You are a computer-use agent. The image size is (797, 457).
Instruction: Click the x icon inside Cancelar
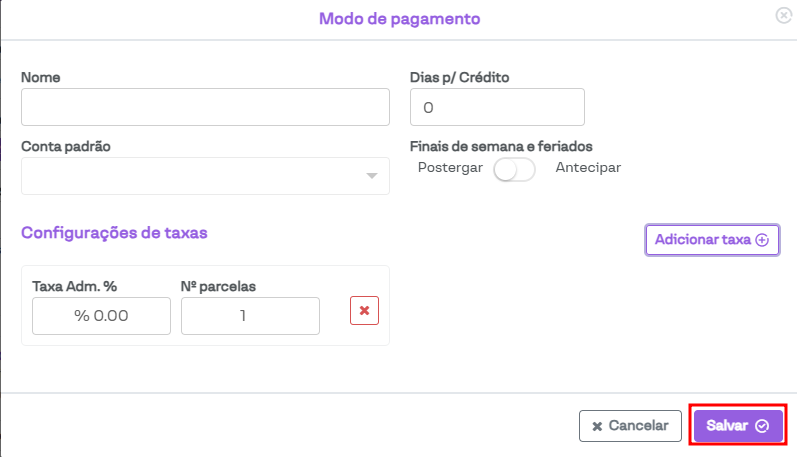click(597, 426)
